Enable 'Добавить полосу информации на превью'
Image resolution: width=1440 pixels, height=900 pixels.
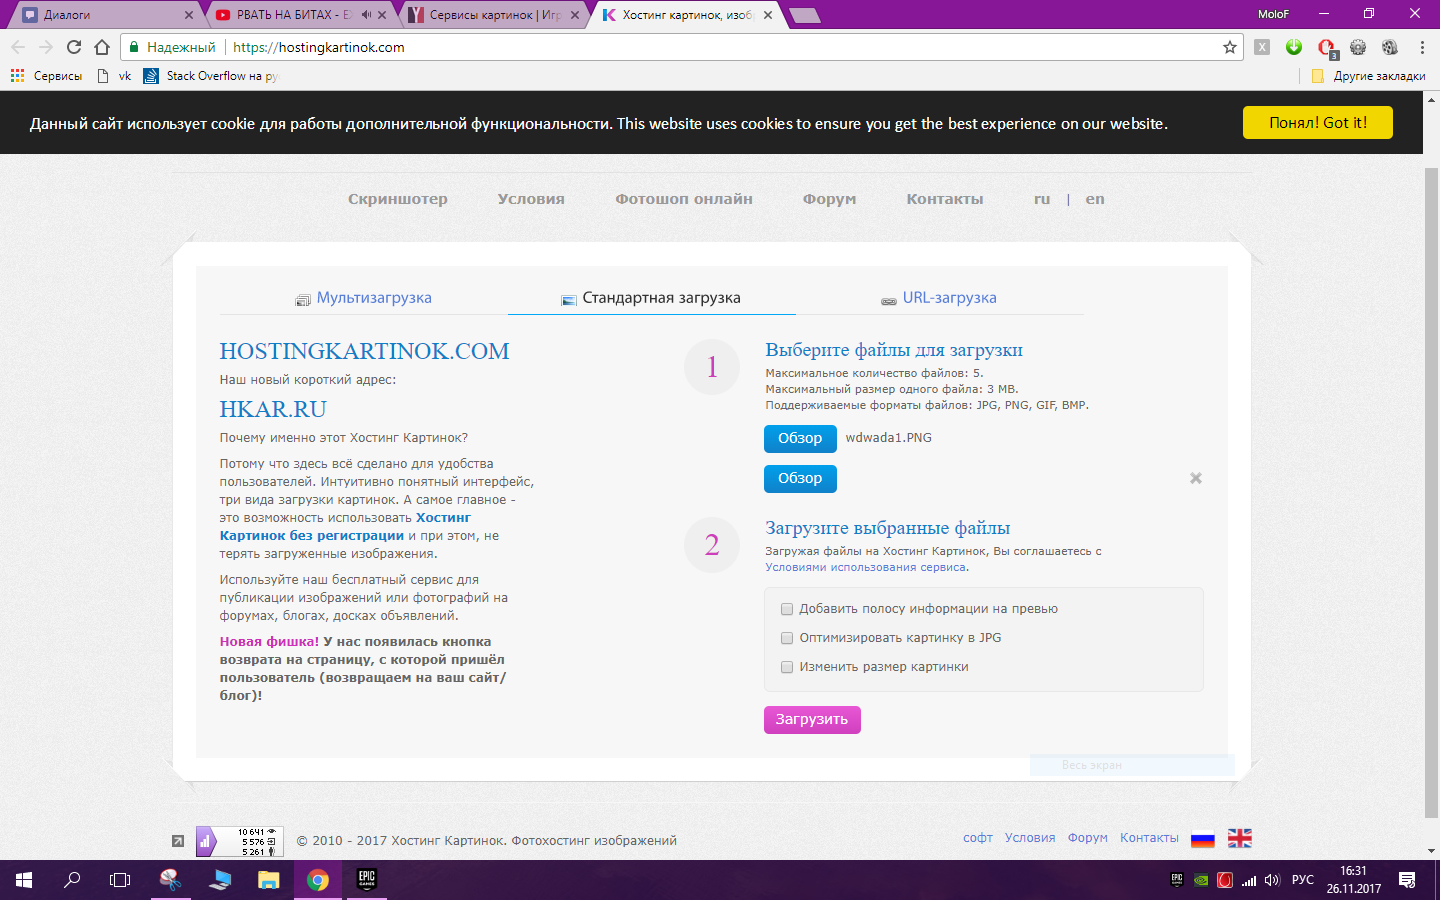coord(787,608)
